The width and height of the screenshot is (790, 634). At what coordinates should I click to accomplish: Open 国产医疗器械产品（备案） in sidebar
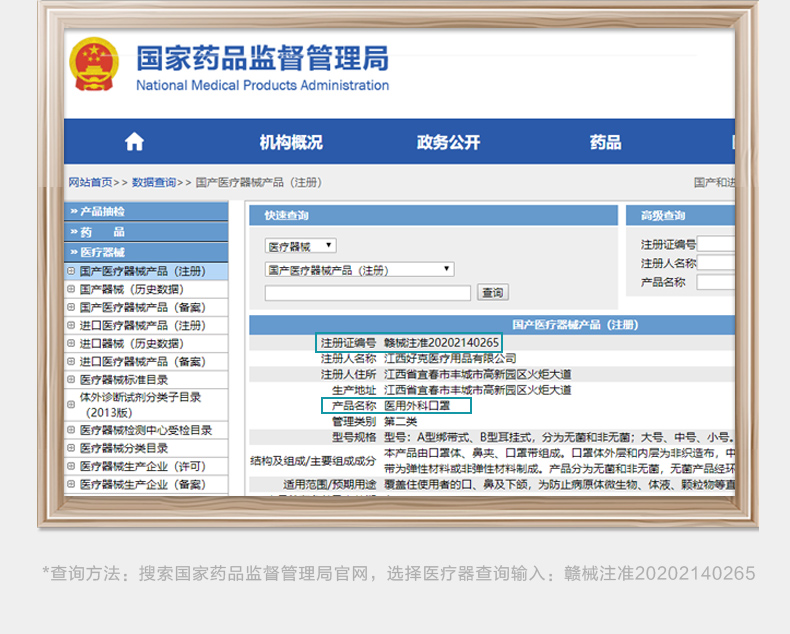pyautogui.click(x=143, y=307)
